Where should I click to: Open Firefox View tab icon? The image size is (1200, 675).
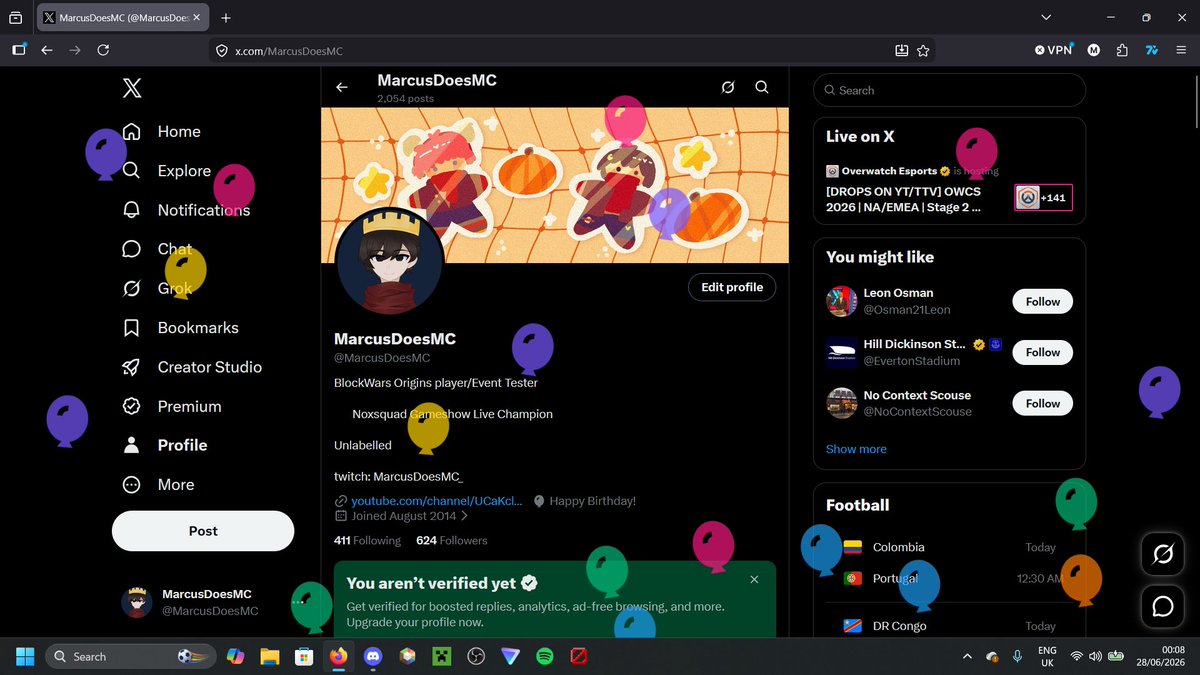tap(15, 18)
